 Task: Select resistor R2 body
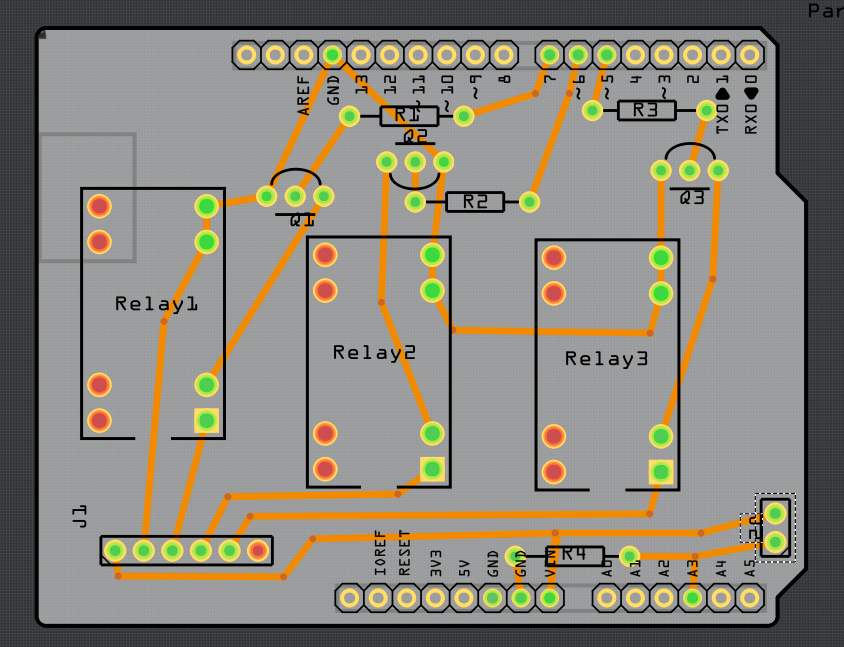click(x=475, y=202)
